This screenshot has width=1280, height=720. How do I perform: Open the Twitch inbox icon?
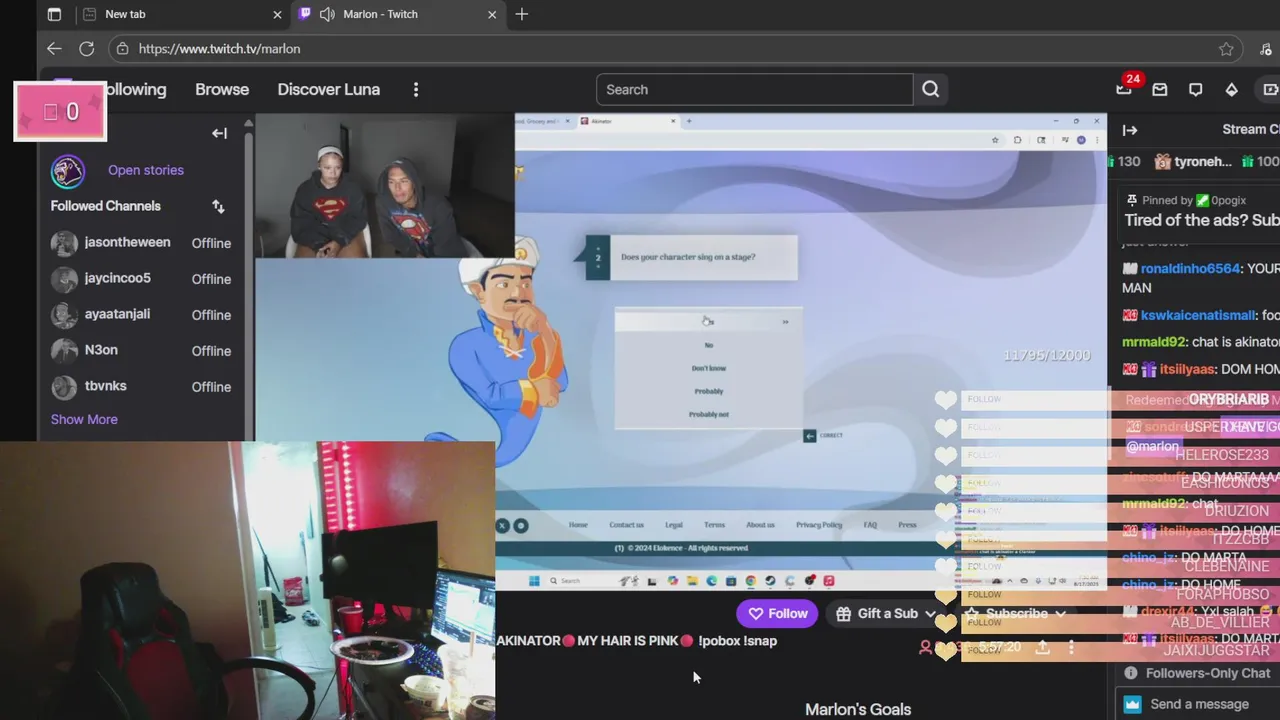(x=1160, y=89)
